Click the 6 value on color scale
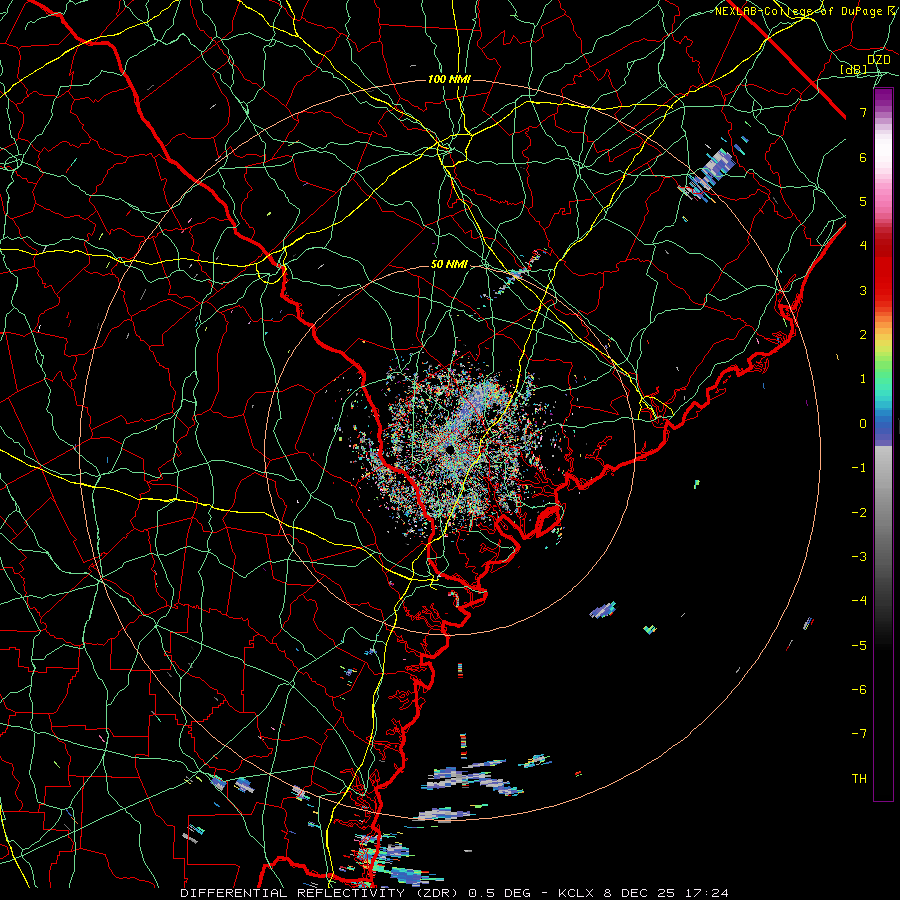Image resolution: width=900 pixels, height=900 pixels. point(863,157)
